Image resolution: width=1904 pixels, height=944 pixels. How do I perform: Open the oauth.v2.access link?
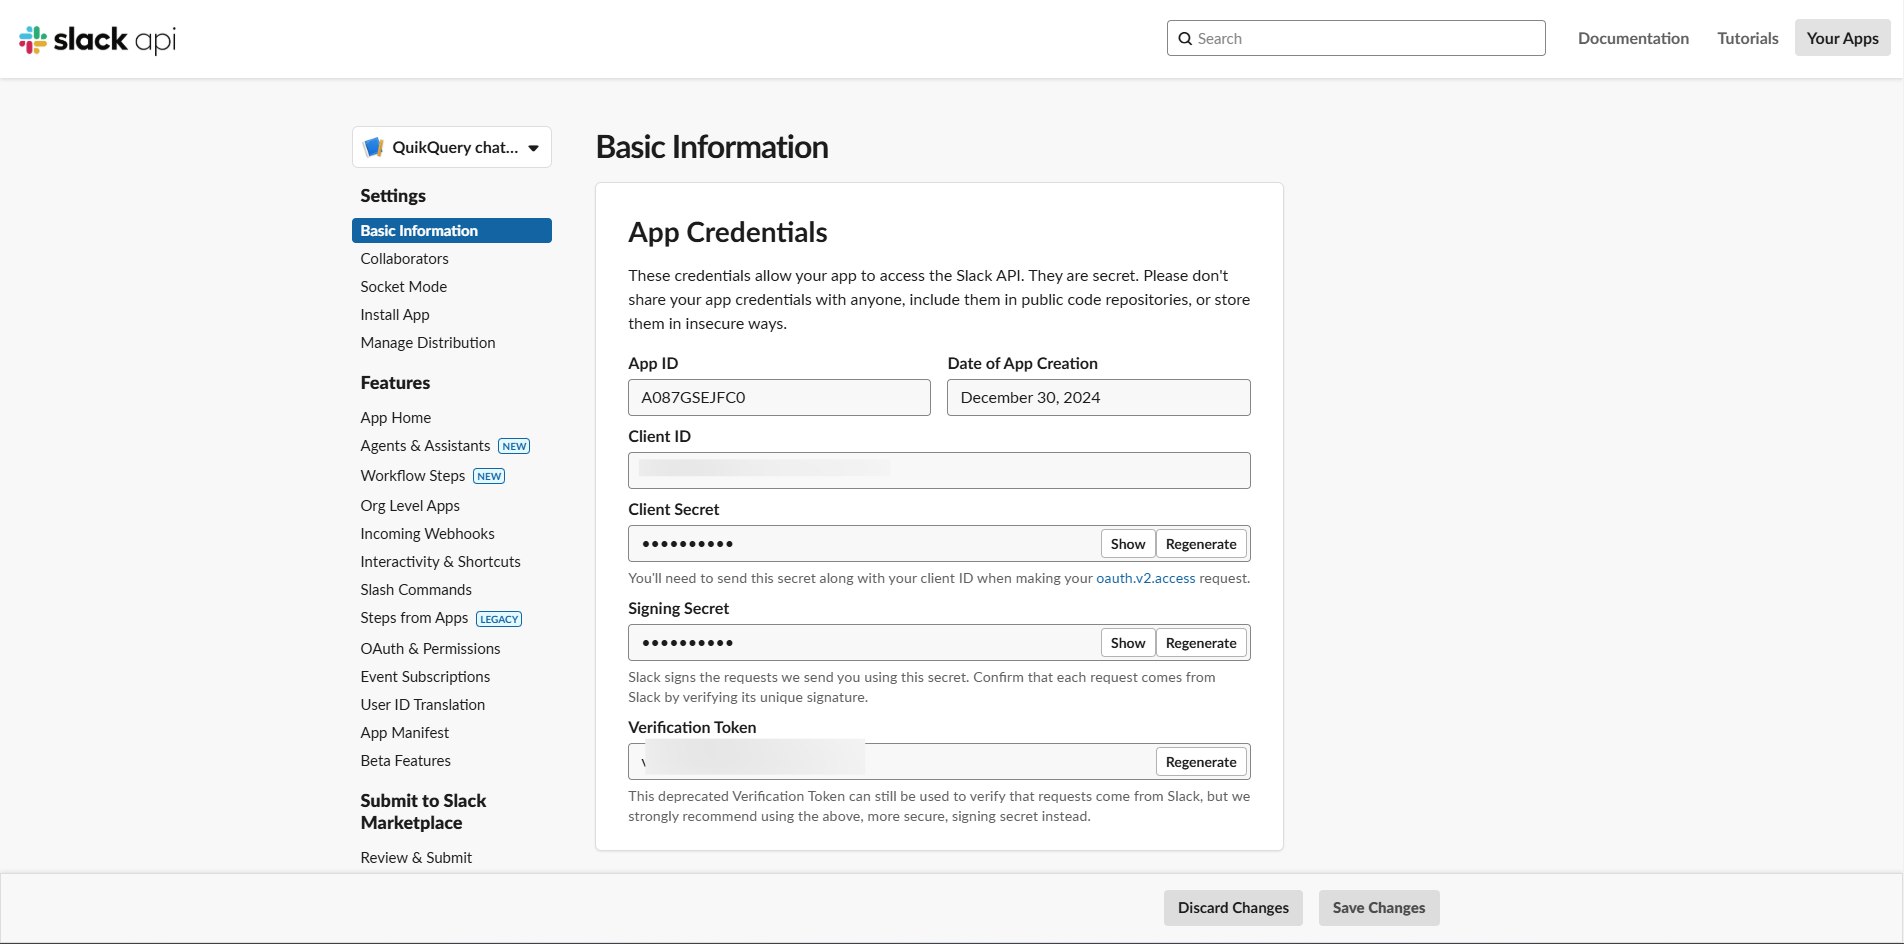pyautogui.click(x=1145, y=578)
